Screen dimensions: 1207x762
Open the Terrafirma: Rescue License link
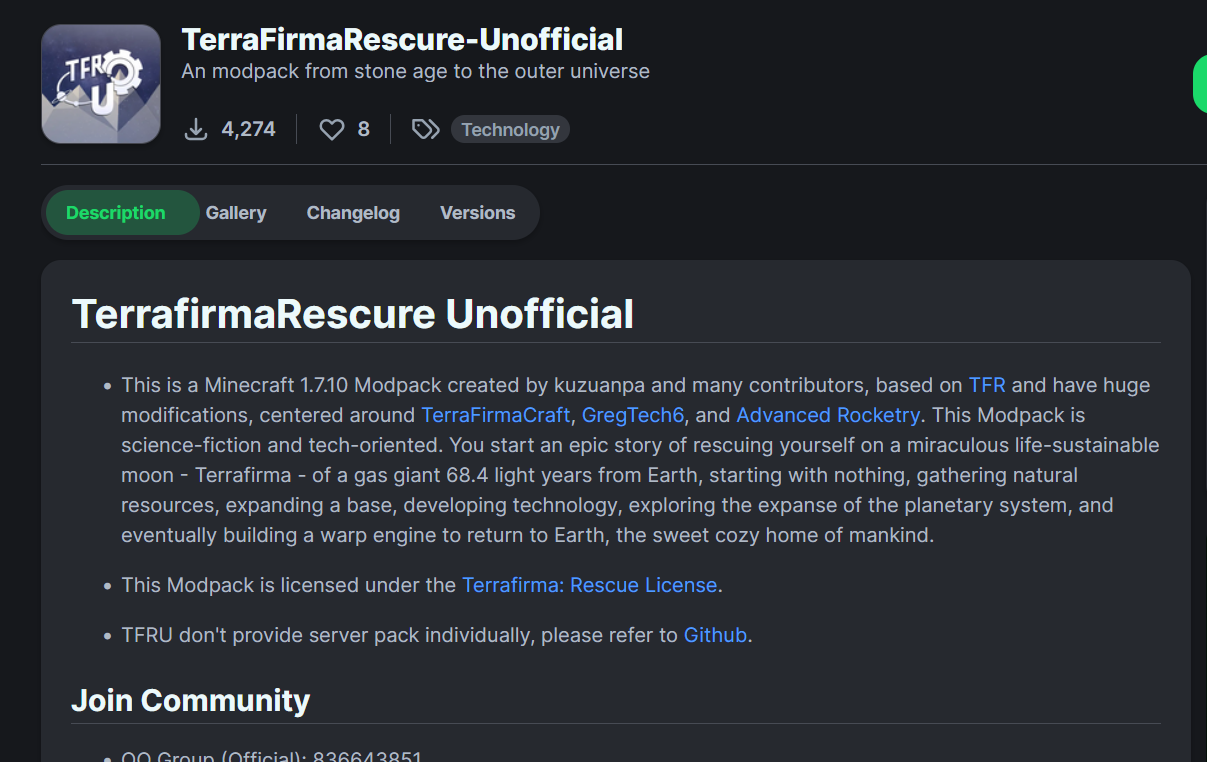tap(589, 585)
